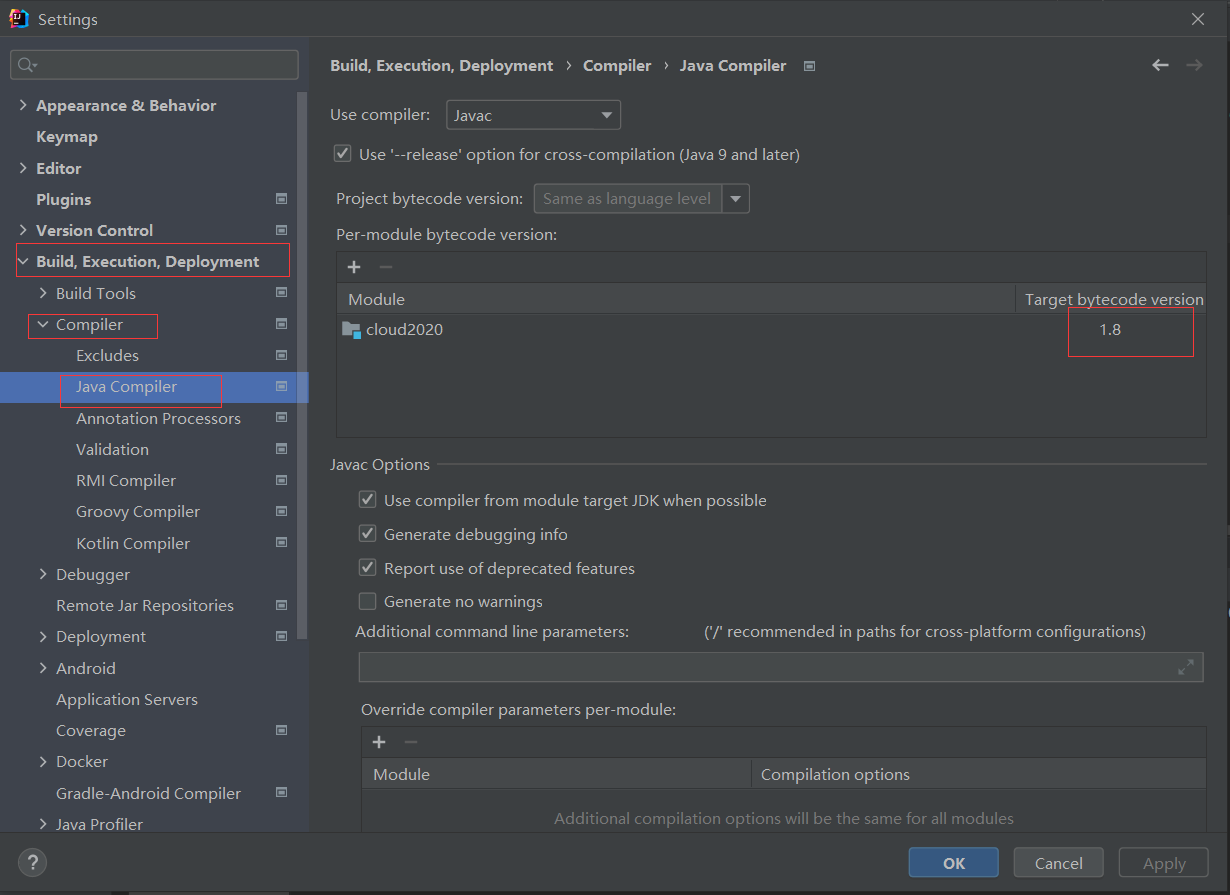Click the minus icon in the bytecode table toolbar

click(x=386, y=267)
